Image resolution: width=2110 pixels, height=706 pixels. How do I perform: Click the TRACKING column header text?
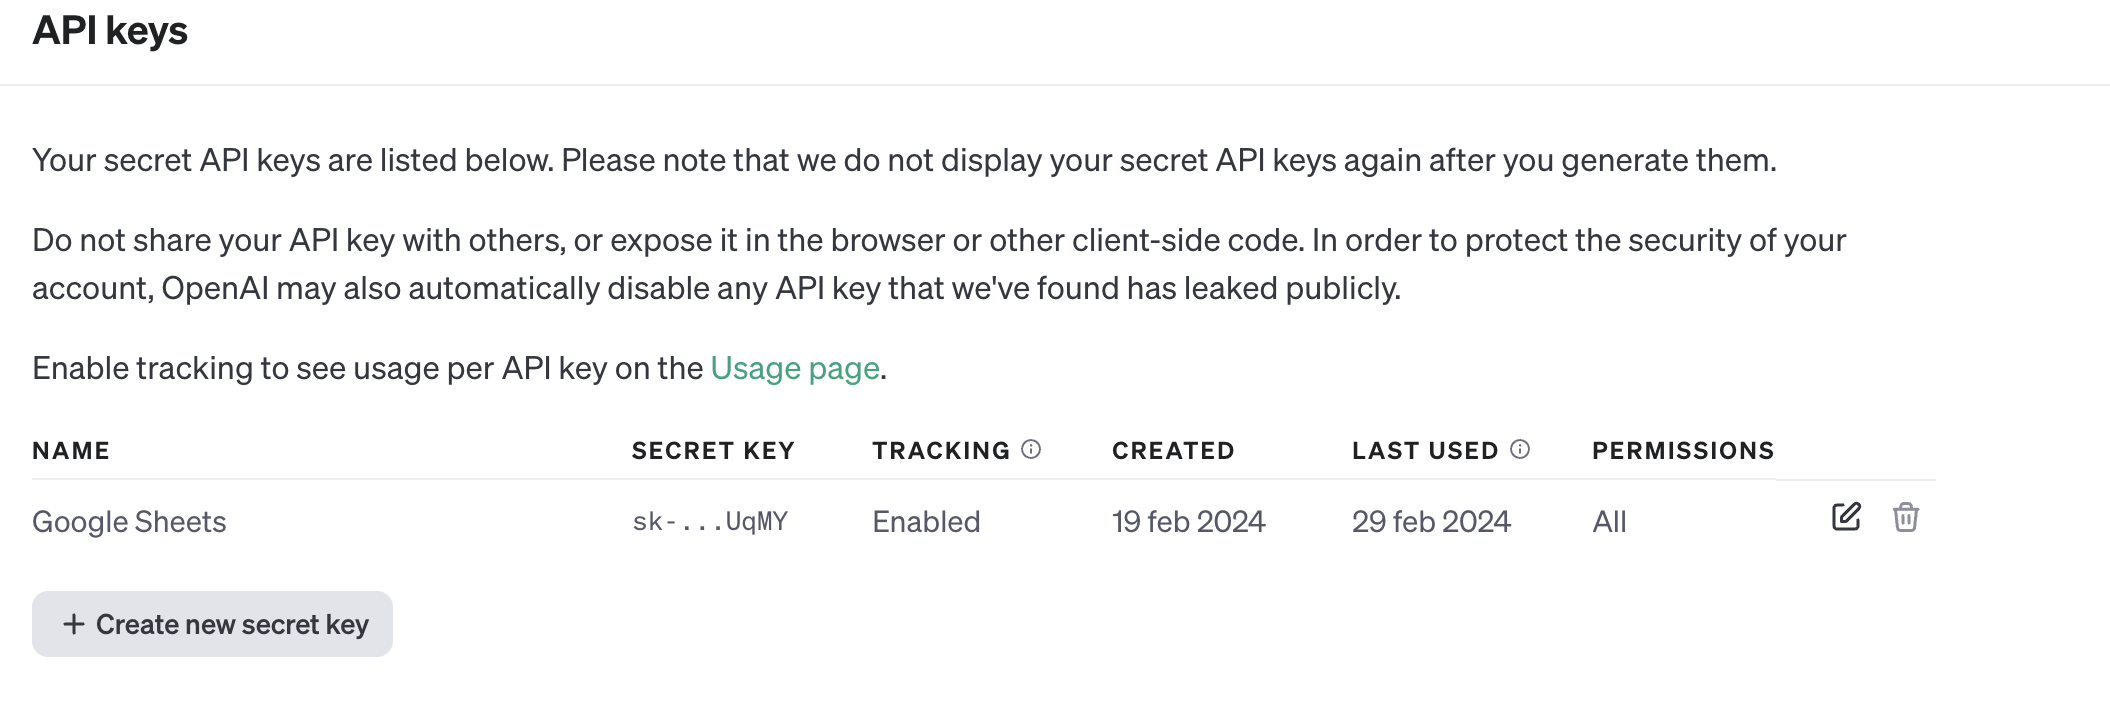coord(941,451)
